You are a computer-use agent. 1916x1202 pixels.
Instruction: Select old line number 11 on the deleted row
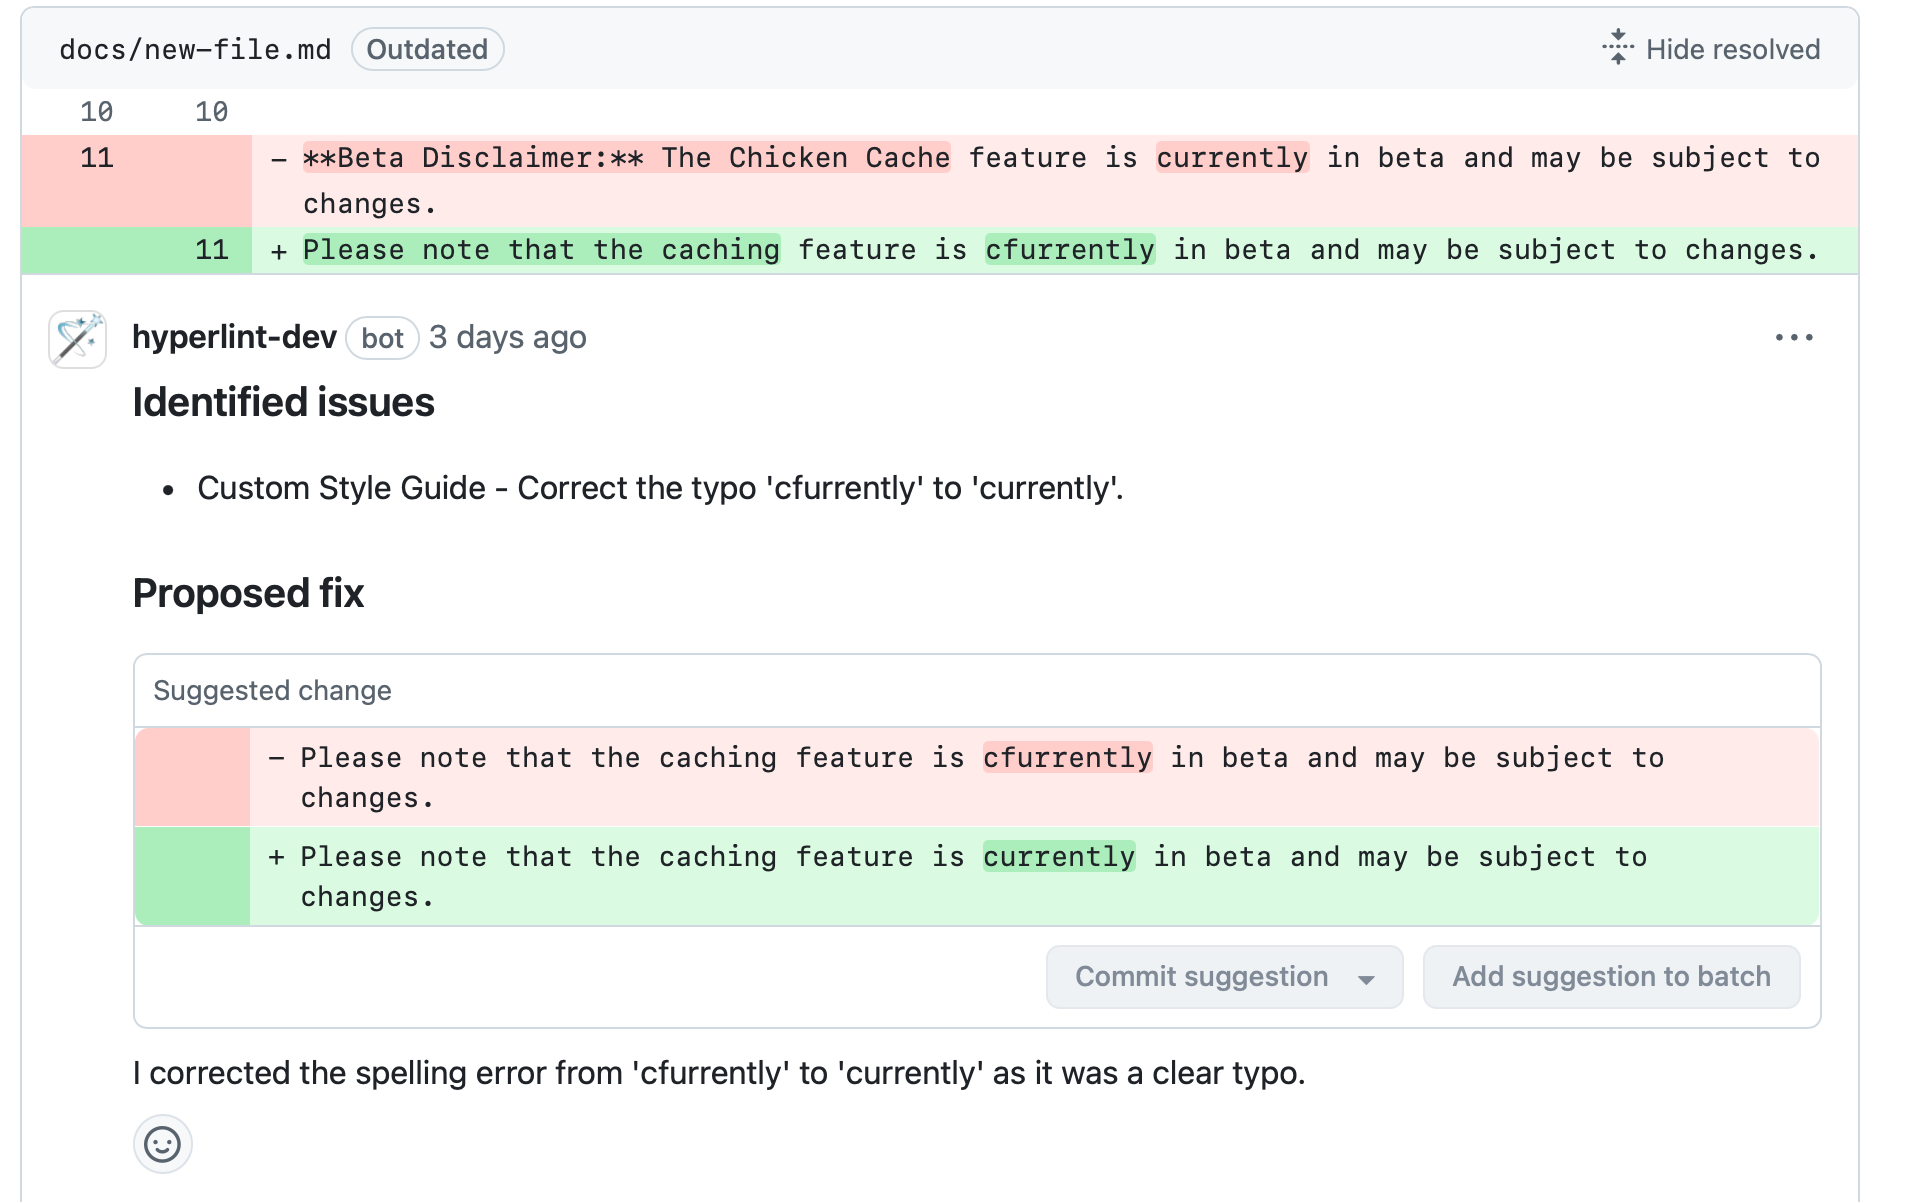click(x=97, y=158)
